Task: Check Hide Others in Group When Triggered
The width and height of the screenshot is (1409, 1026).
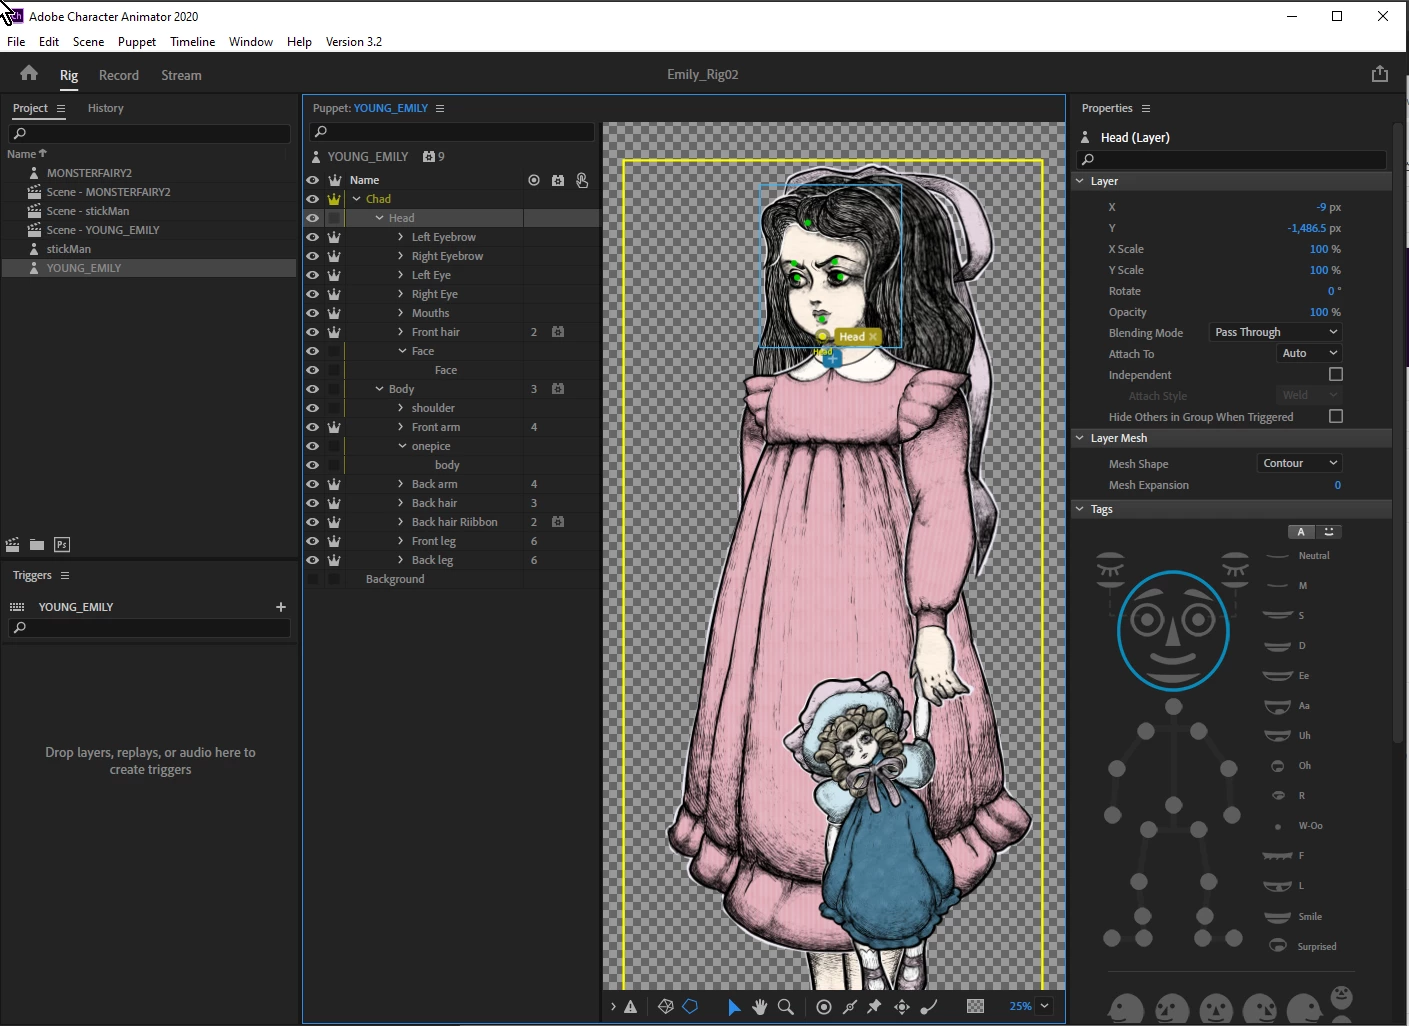Action: [1336, 416]
